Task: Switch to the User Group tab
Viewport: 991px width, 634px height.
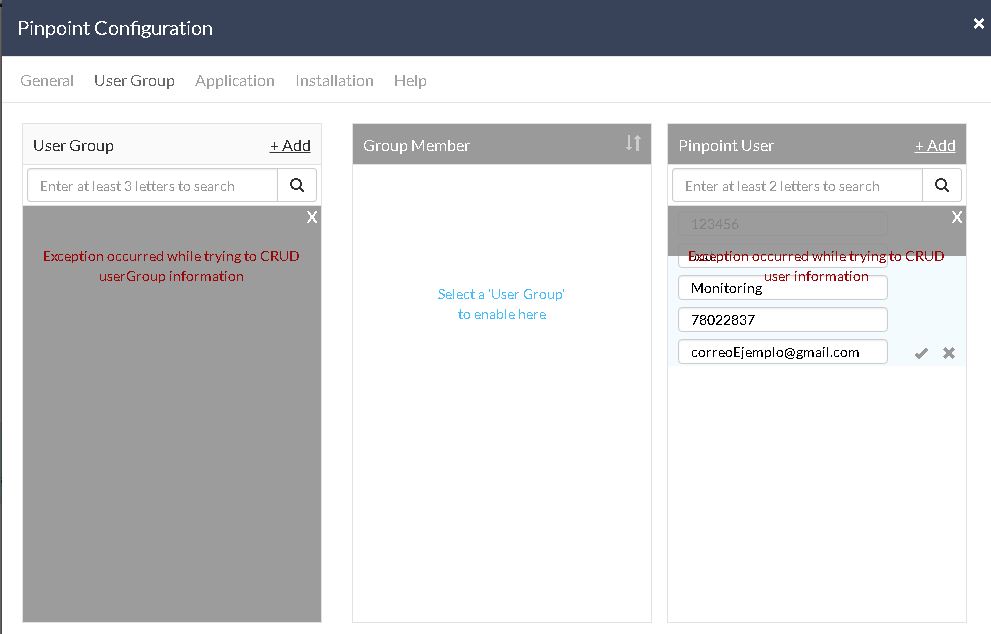Action: point(134,81)
